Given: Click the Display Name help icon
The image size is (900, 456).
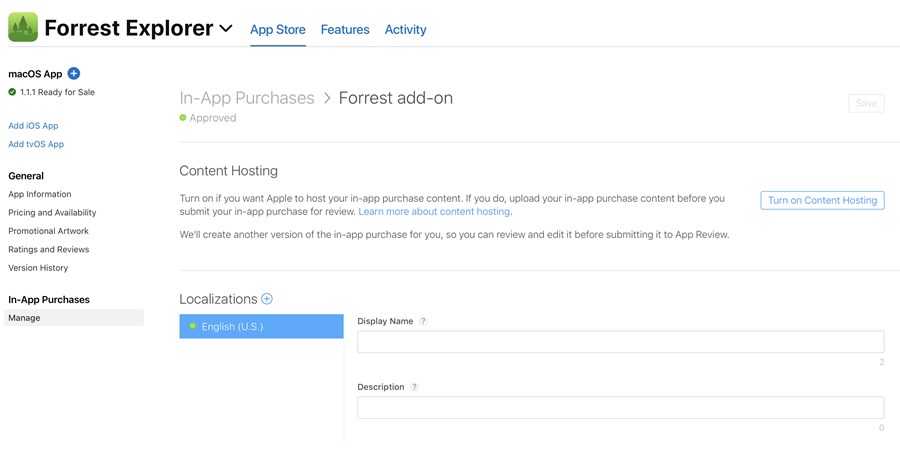Looking at the screenshot, I should click(423, 321).
